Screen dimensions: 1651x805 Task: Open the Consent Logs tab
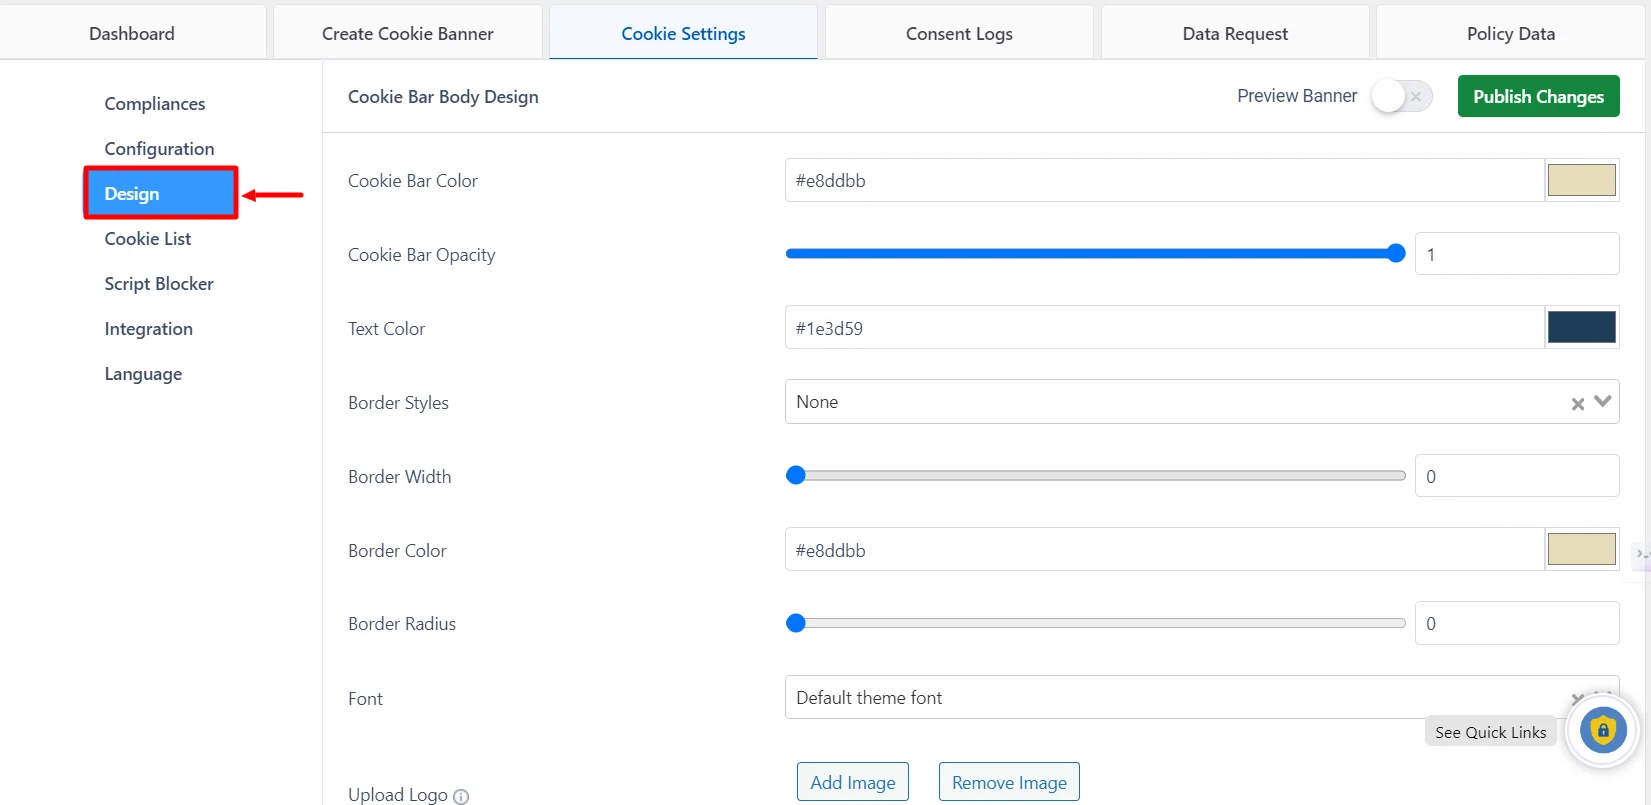pyautogui.click(x=959, y=33)
